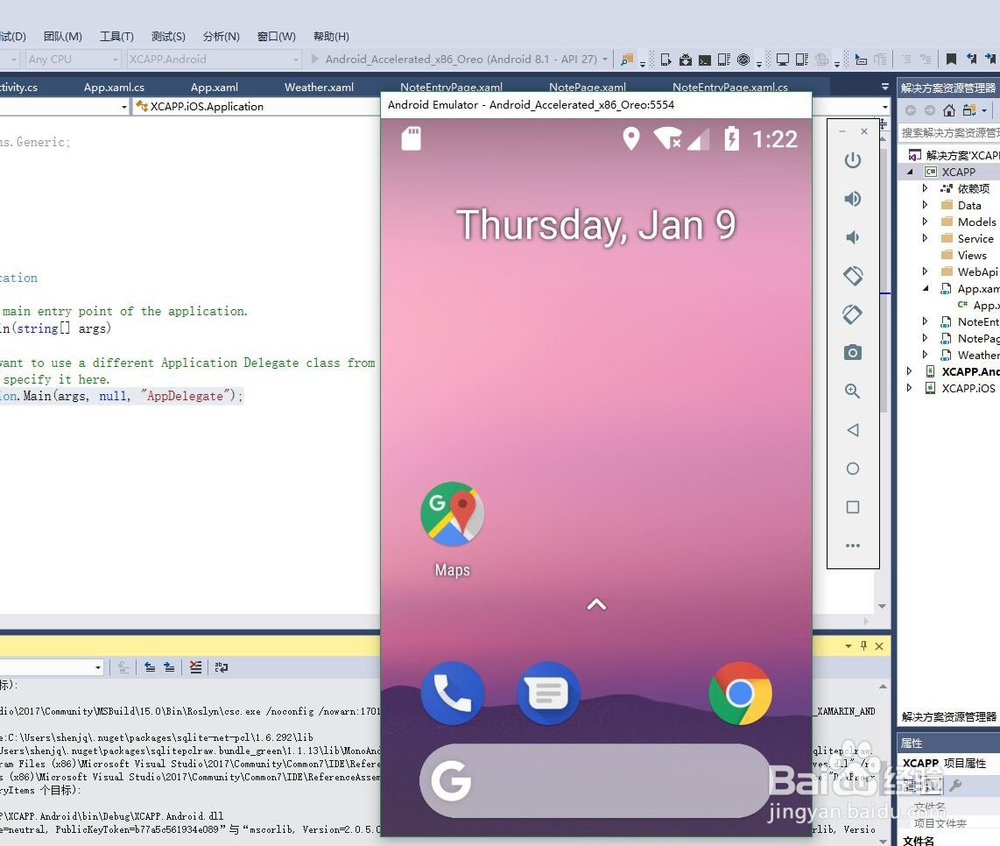
Task: Toggle the bookmark icon in toolbar
Action: point(951,59)
